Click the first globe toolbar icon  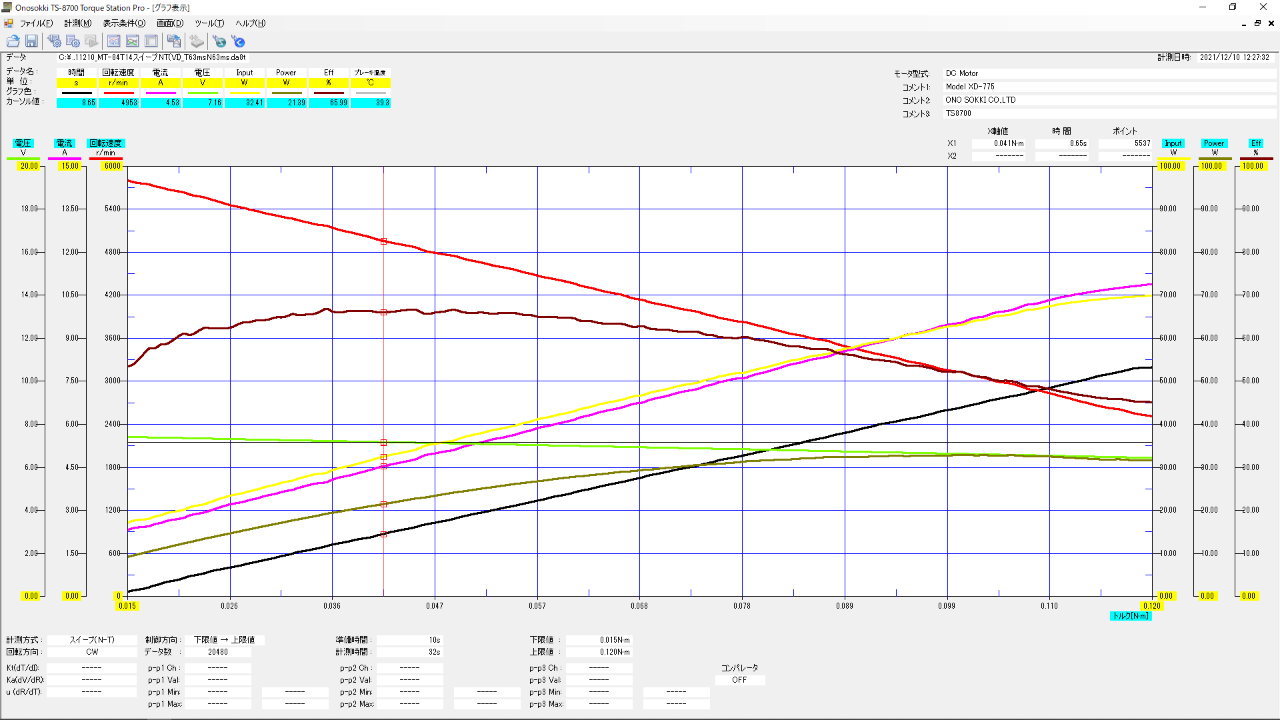pyautogui.click(x=219, y=41)
